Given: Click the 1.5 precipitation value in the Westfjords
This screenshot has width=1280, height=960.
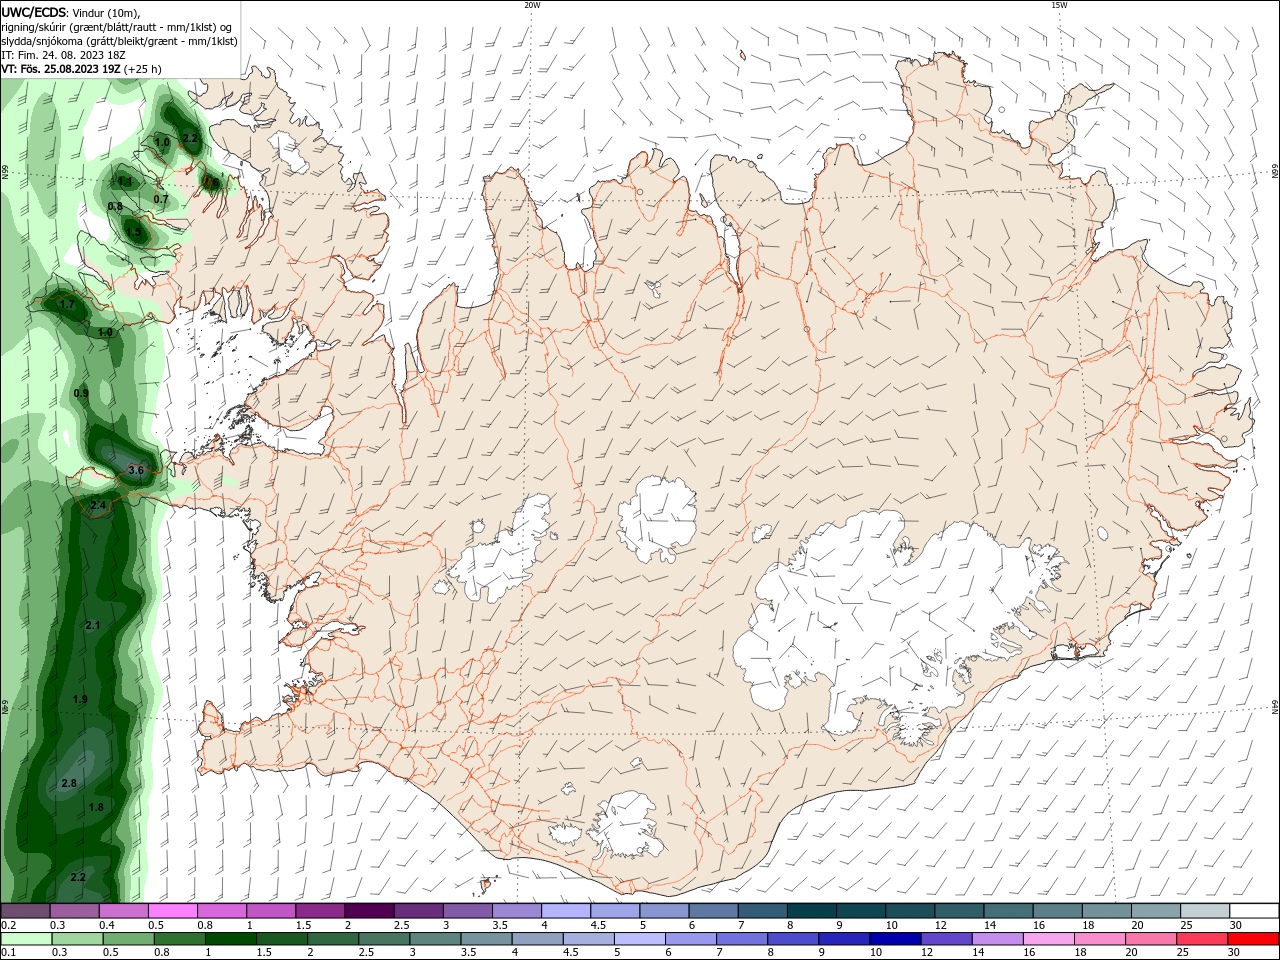Looking at the screenshot, I should tap(134, 232).
